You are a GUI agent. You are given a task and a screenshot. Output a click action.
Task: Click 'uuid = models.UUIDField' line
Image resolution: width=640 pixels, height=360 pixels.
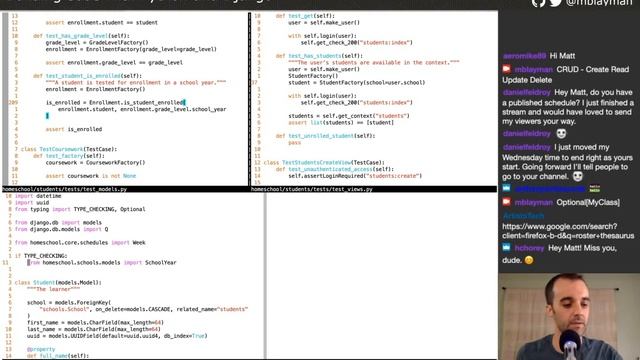point(117,336)
